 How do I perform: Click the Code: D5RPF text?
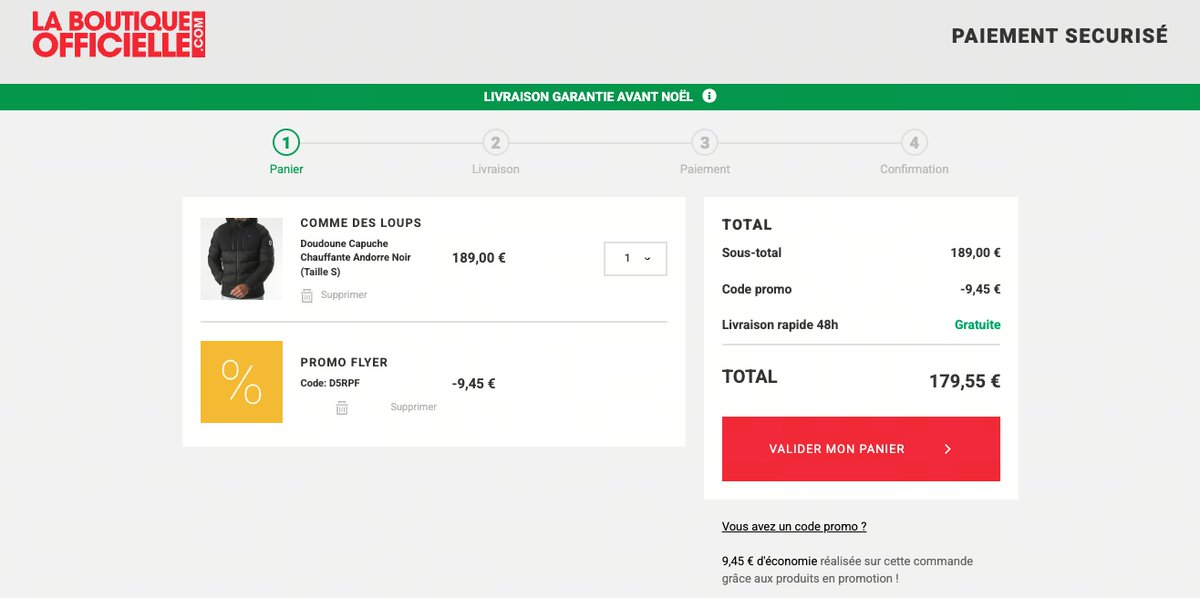(x=328, y=383)
